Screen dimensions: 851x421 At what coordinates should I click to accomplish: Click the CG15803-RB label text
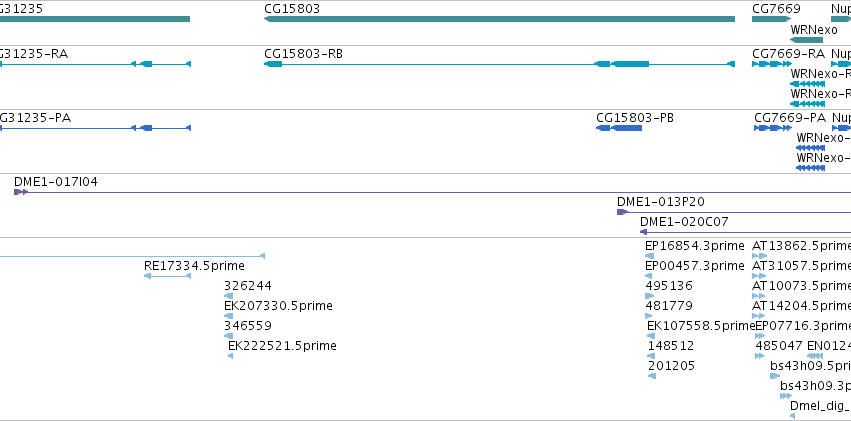tap(303, 54)
